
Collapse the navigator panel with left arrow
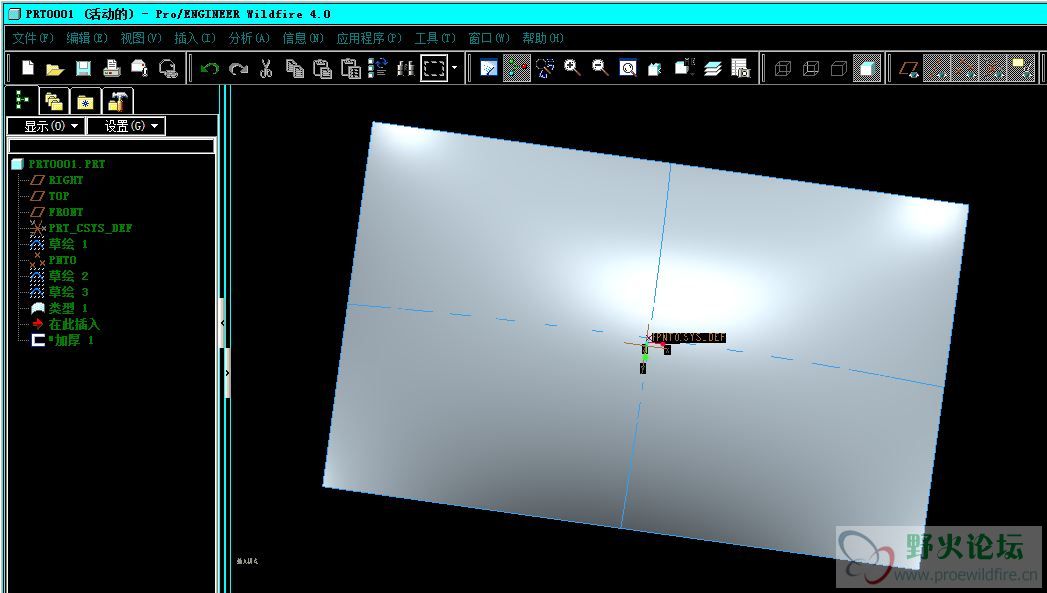(222, 323)
